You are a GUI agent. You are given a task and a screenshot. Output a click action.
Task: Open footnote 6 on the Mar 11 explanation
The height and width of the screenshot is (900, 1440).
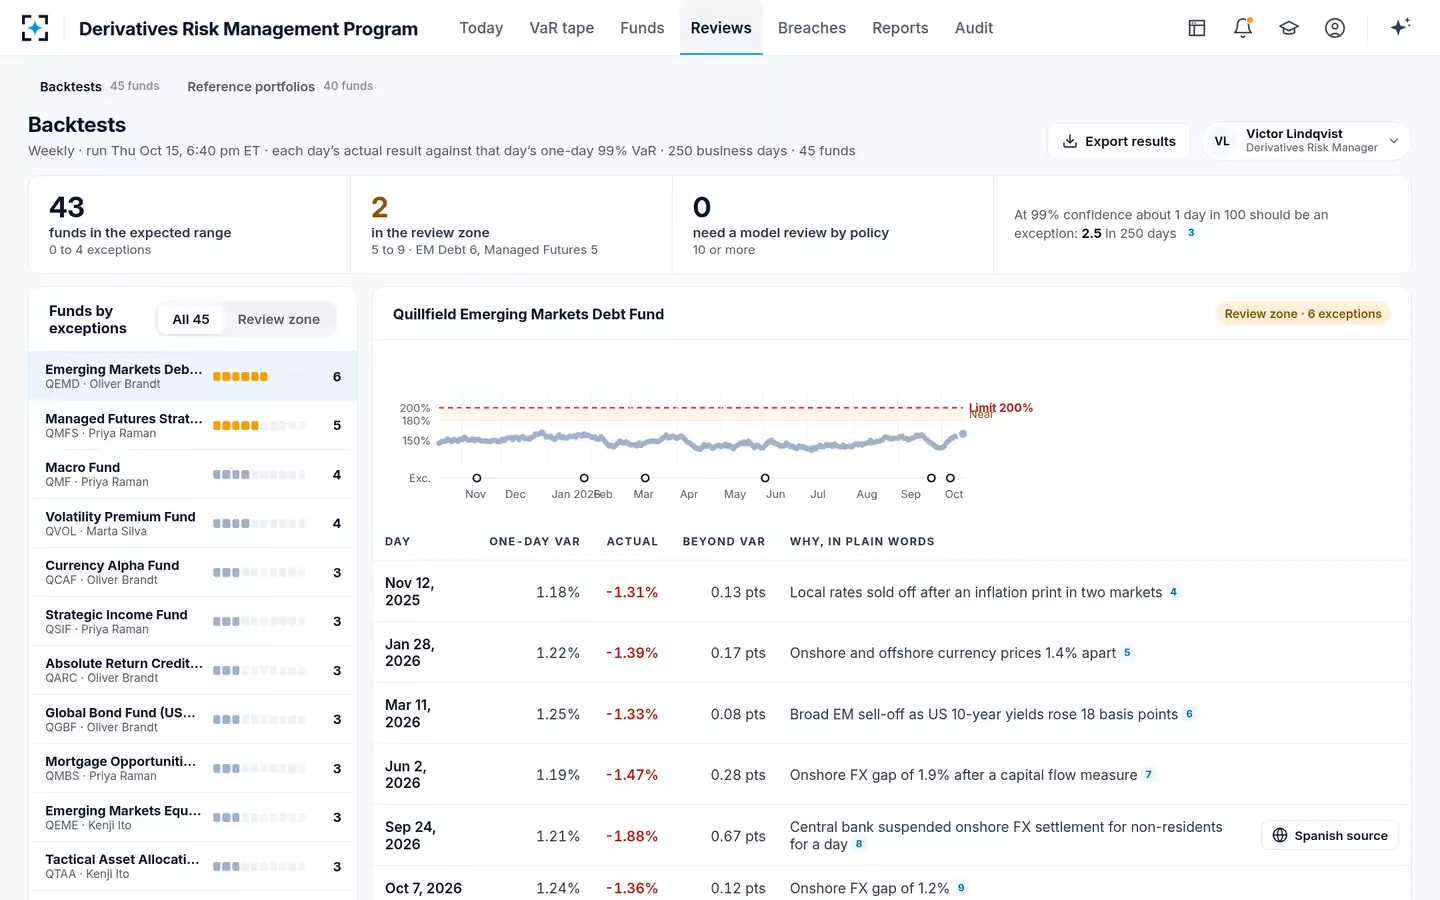click(x=1189, y=714)
